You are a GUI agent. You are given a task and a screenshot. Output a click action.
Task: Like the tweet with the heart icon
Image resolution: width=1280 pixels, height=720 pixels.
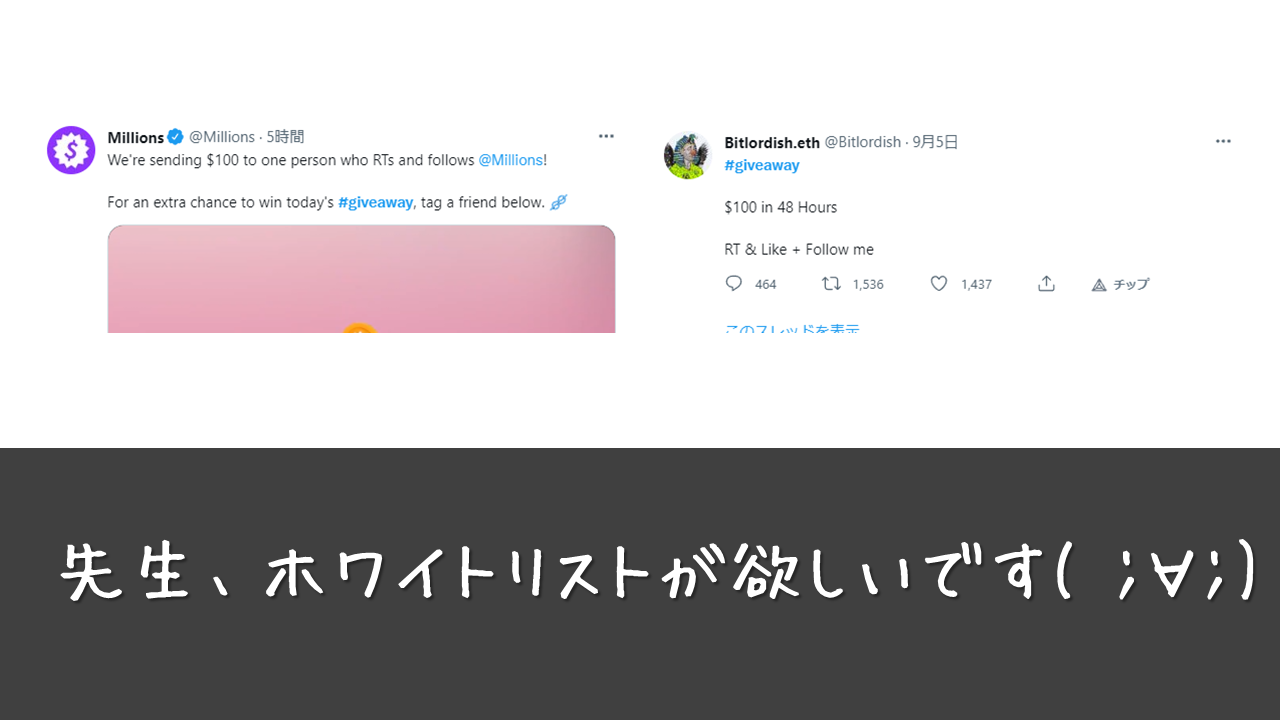[939, 284]
